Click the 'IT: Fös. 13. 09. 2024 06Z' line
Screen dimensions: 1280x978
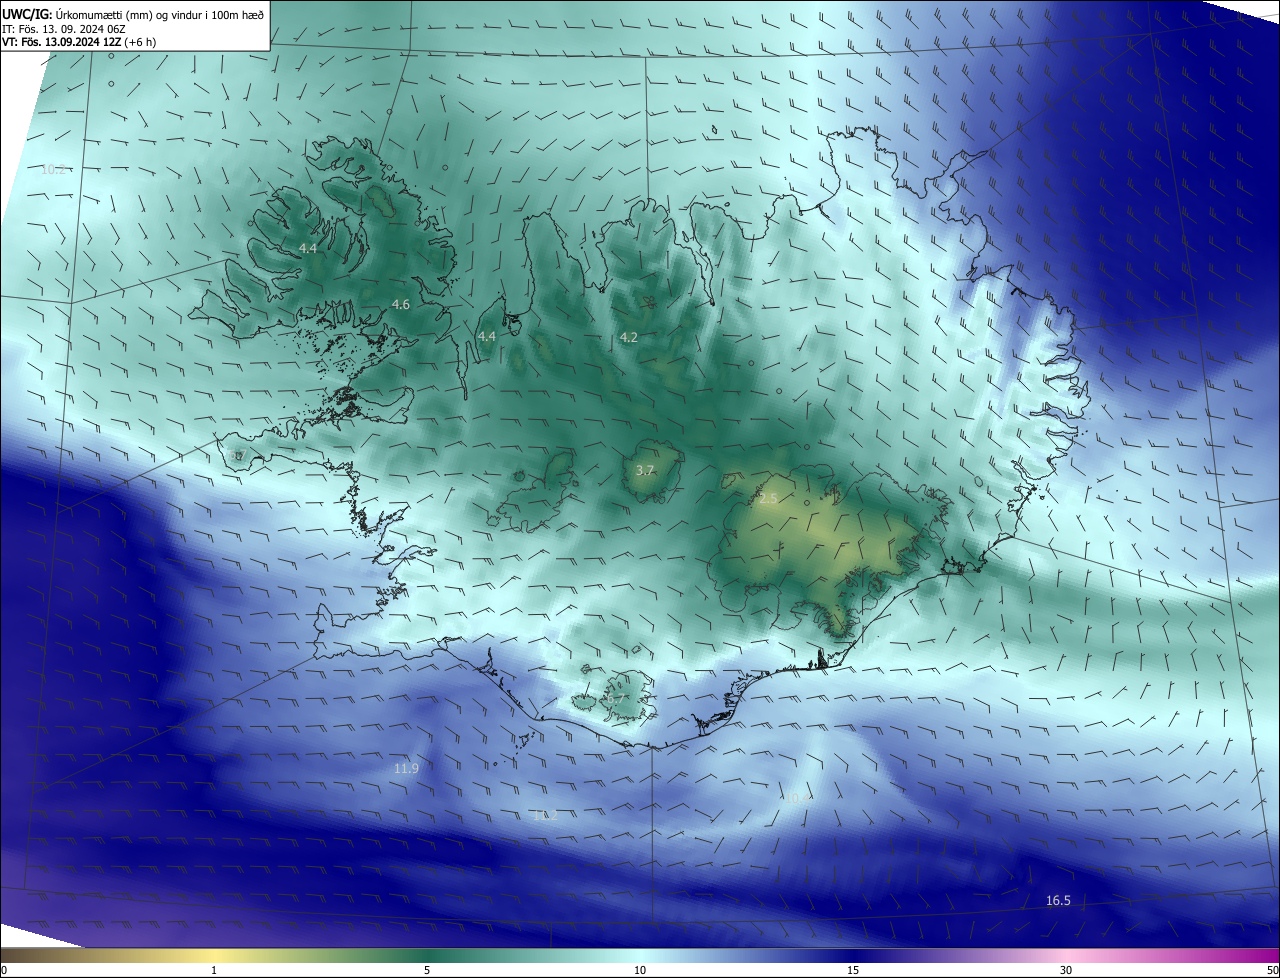pos(63,29)
